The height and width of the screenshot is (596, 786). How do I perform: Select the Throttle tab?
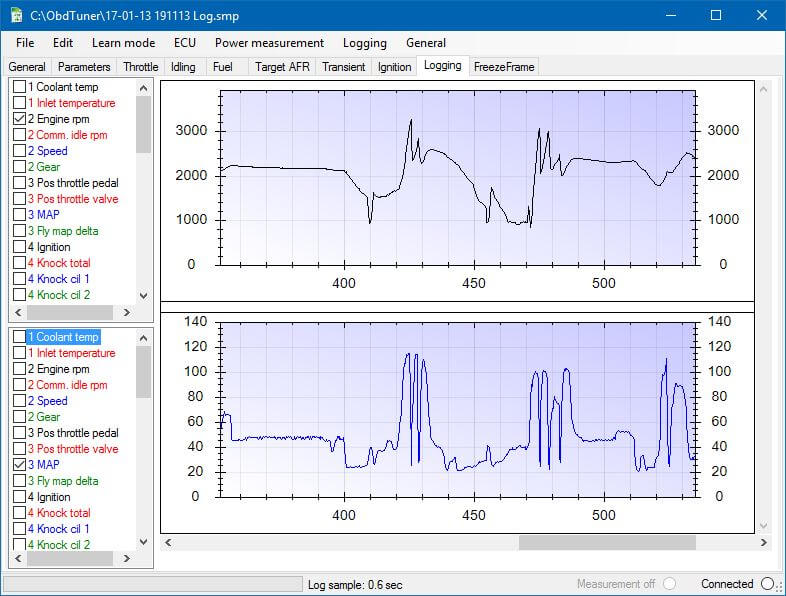(140, 67)
